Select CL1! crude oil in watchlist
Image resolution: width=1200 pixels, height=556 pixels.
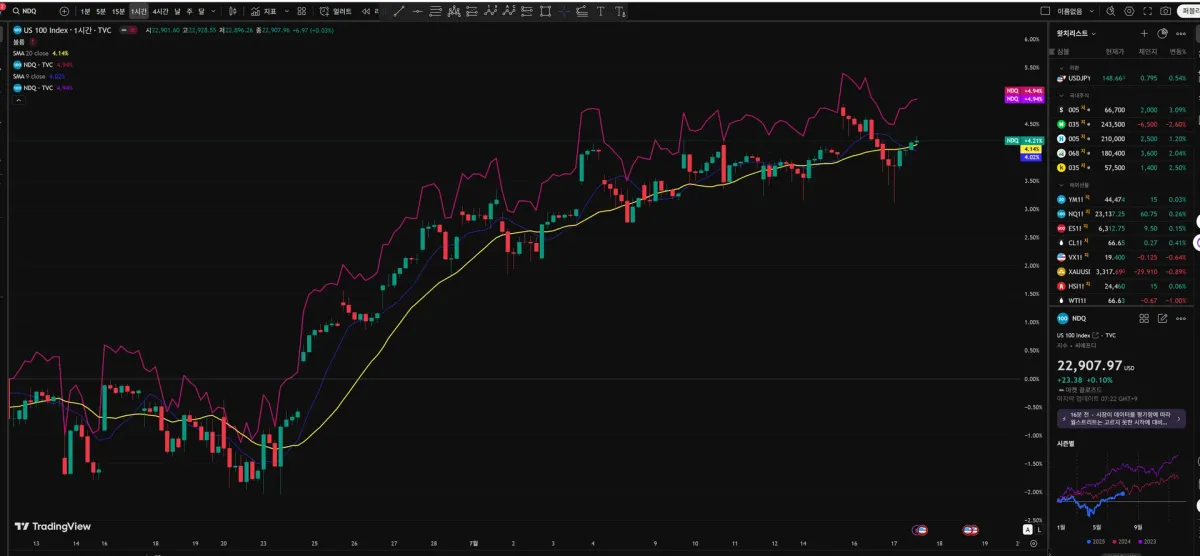1121,243
